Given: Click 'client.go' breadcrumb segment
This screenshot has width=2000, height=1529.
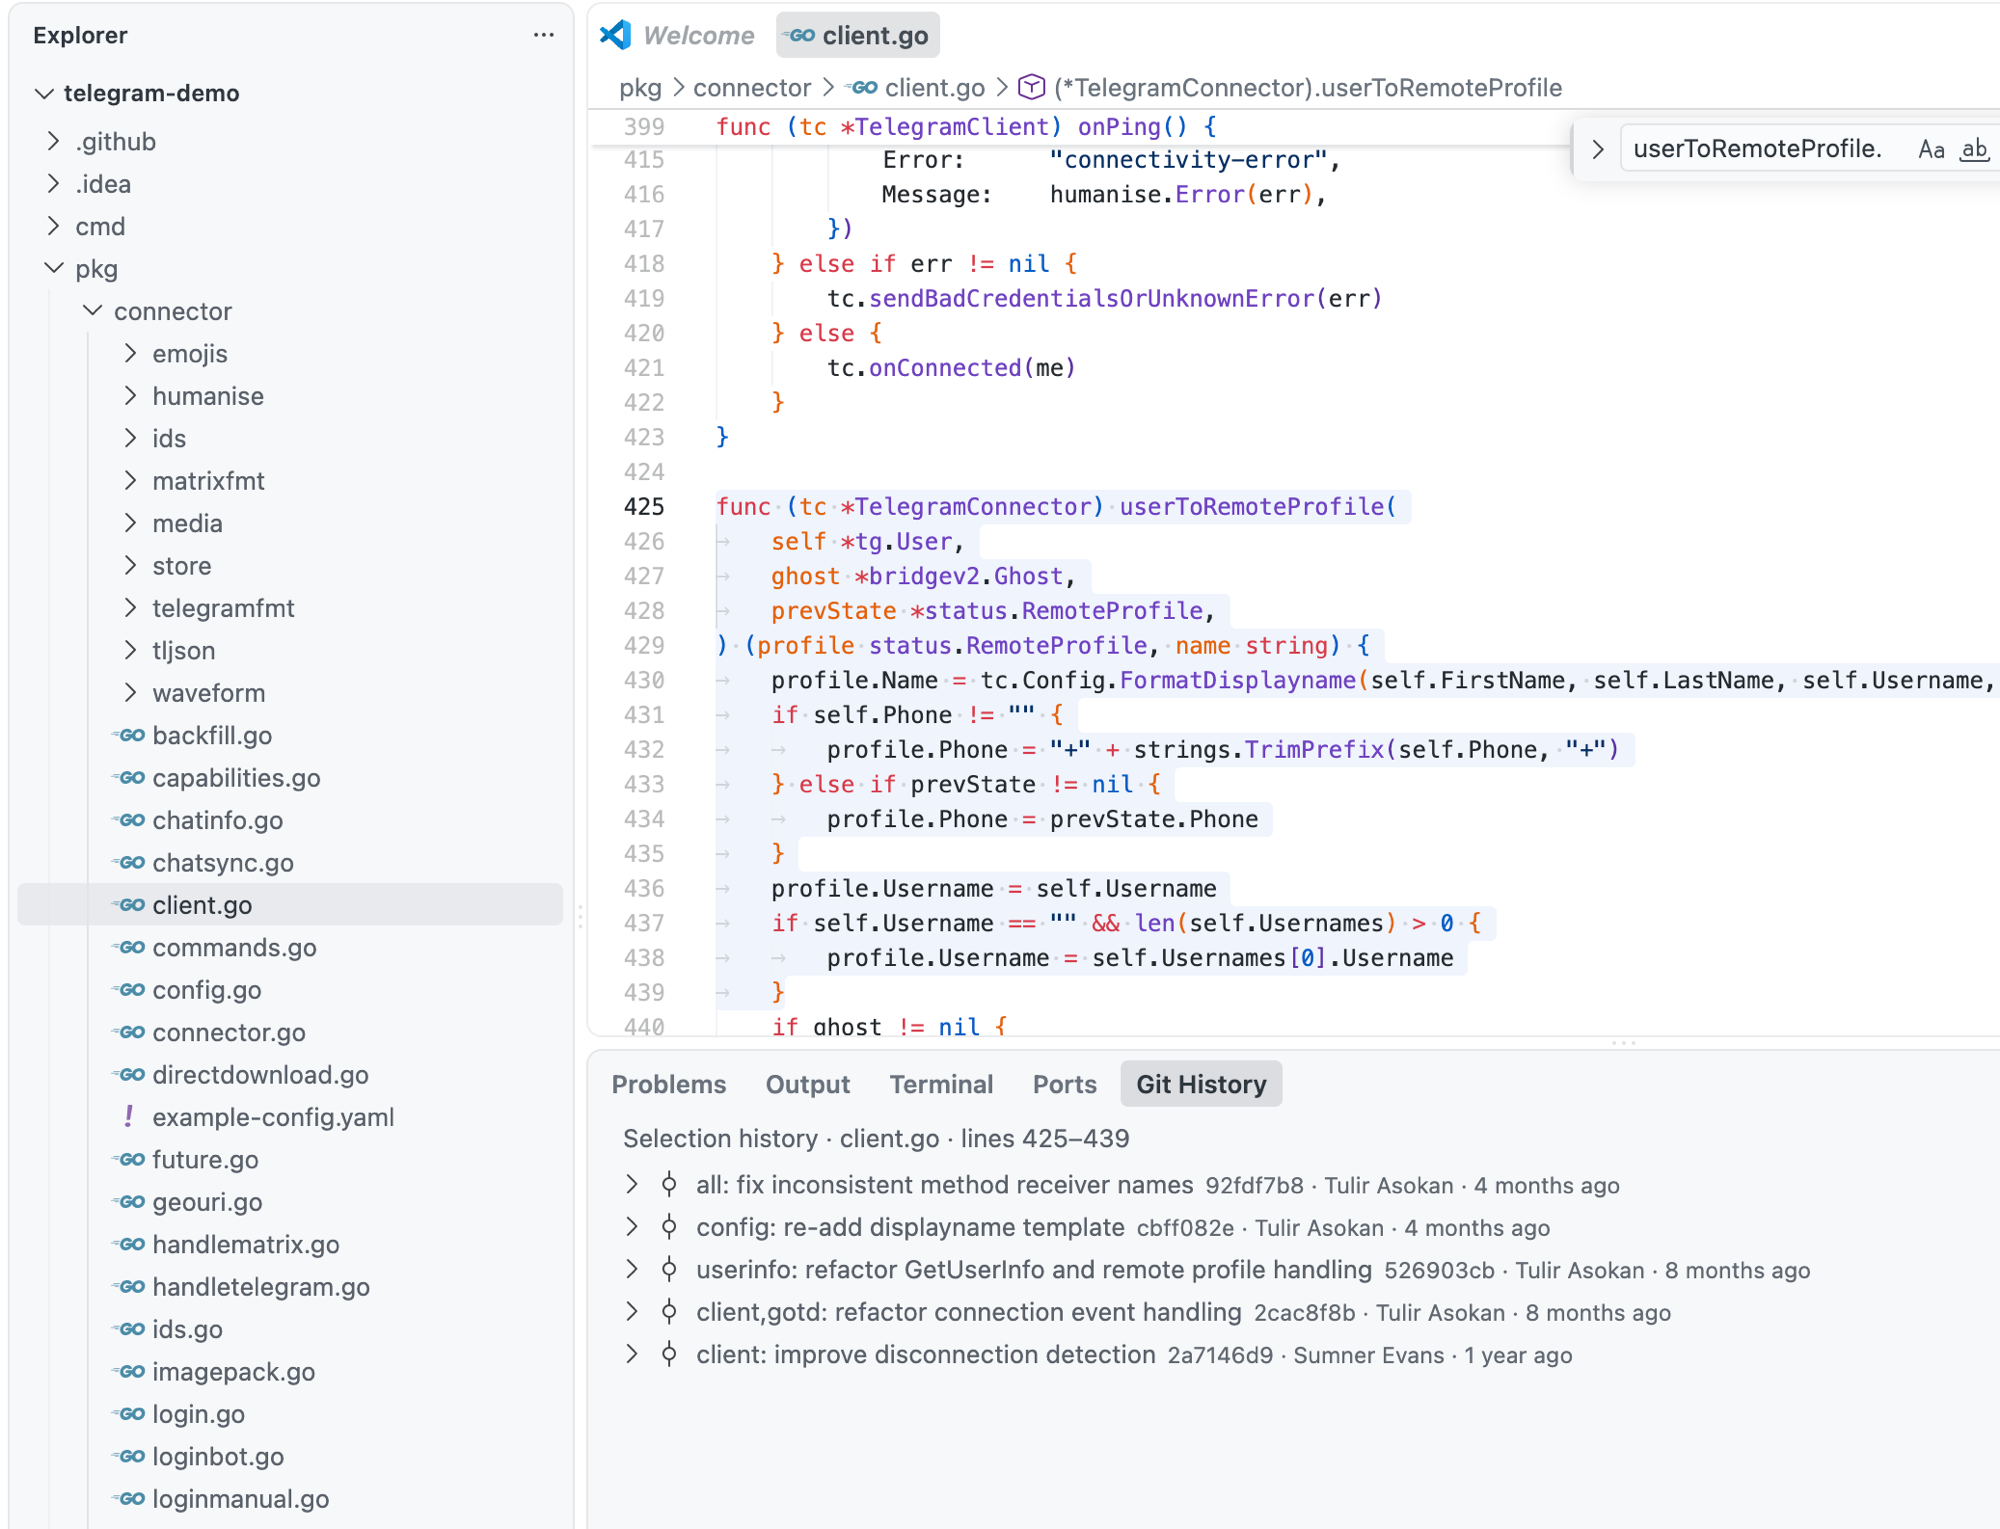Looking at the screenshot, I should (x=934, y=88).
